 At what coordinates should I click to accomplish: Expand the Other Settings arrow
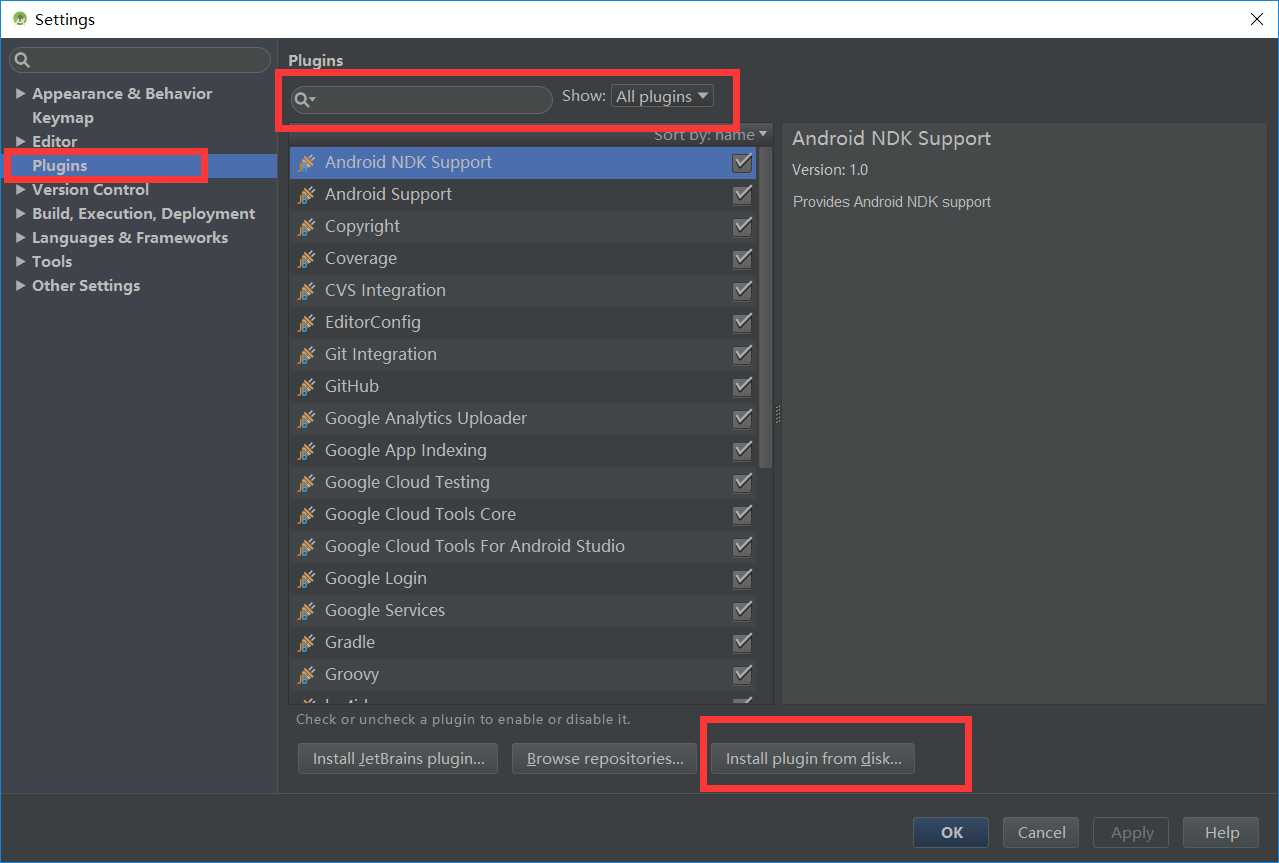coord(20,286)
